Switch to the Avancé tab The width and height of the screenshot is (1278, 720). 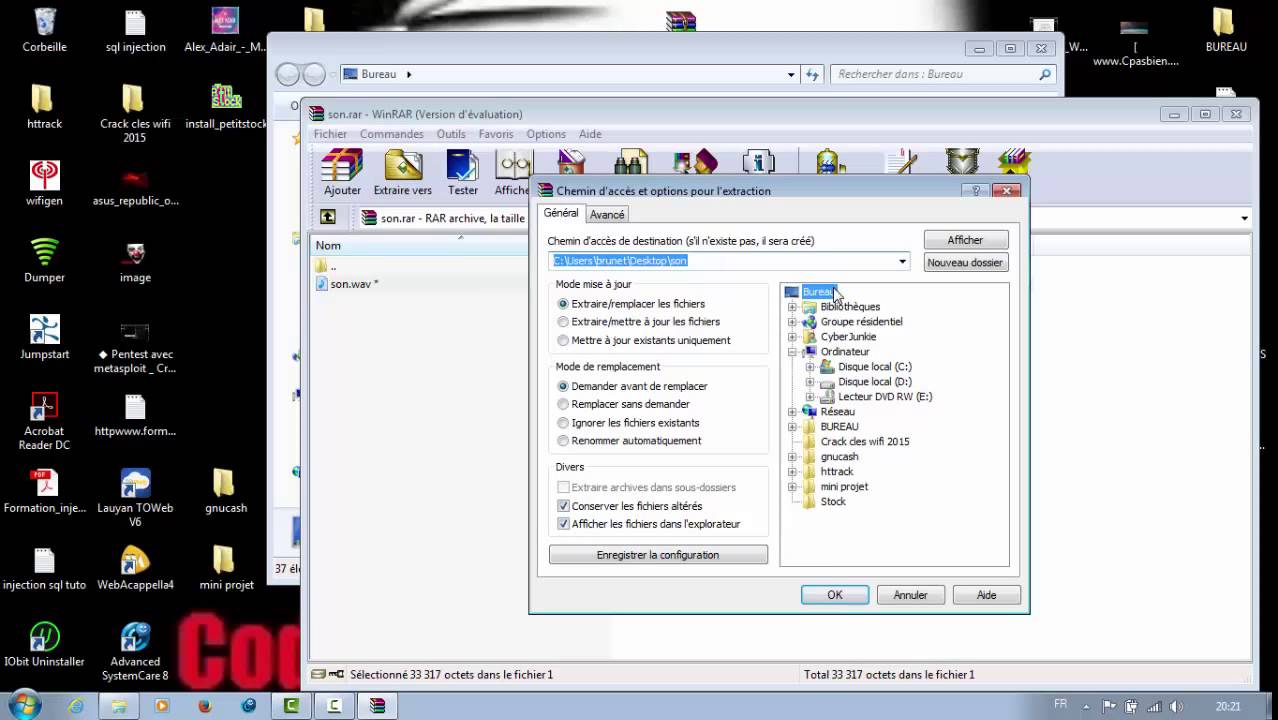click(607, 214)
